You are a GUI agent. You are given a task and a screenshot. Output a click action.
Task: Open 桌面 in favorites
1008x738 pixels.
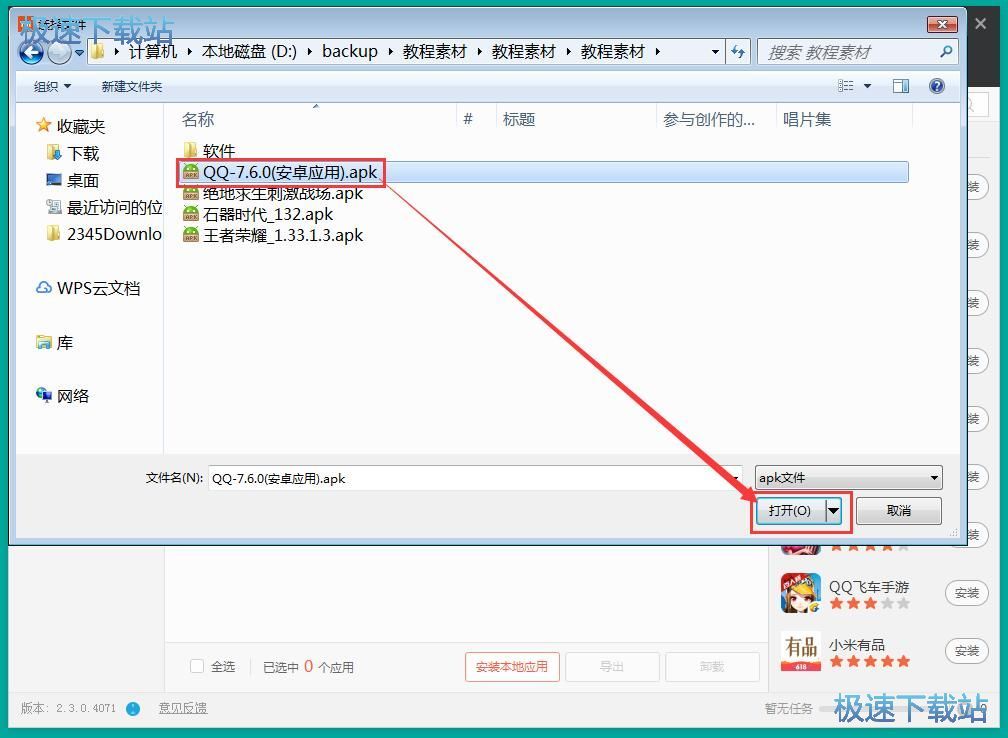[73, 180]
